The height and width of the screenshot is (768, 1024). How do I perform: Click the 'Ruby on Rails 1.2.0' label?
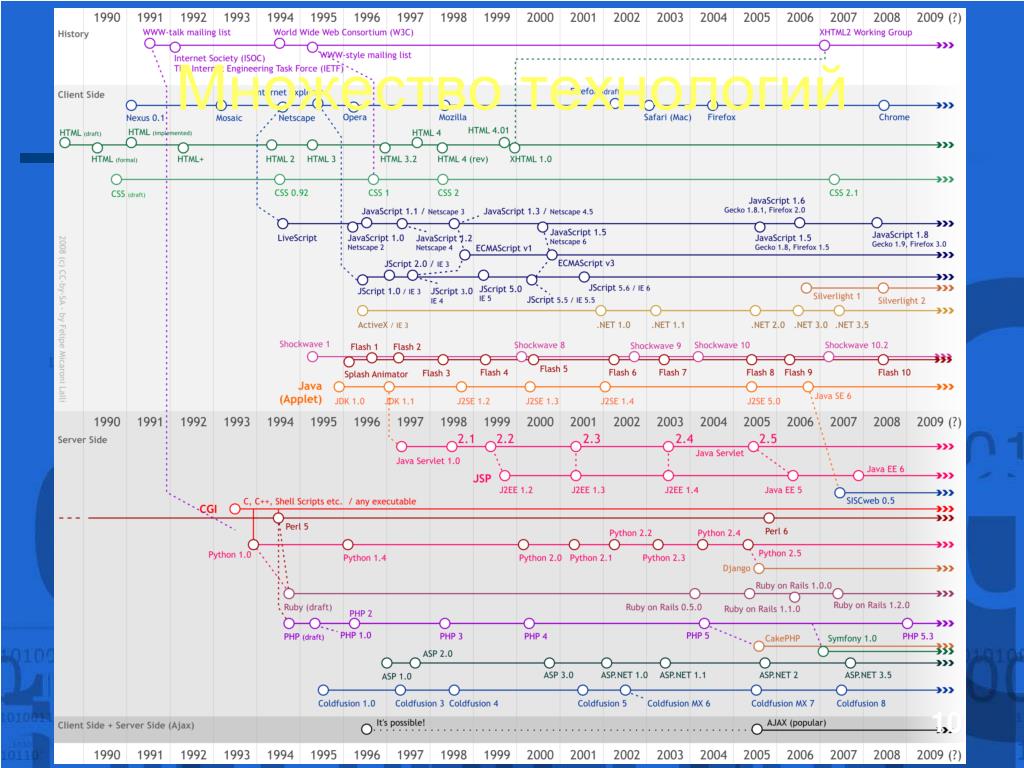(871, 605)
